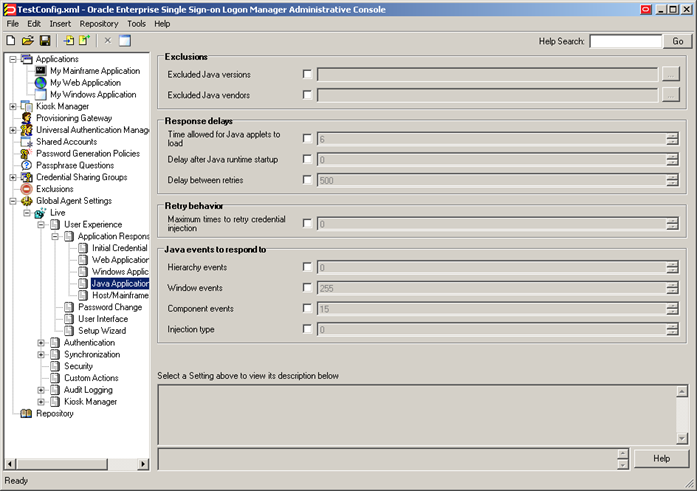Collapse the Live node
The width and height of the screenshot is (697, 491).
click(x=27, y=213)
